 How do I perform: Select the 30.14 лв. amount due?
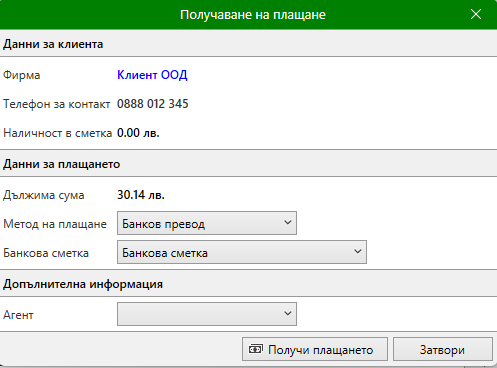(x=141, y=195)
